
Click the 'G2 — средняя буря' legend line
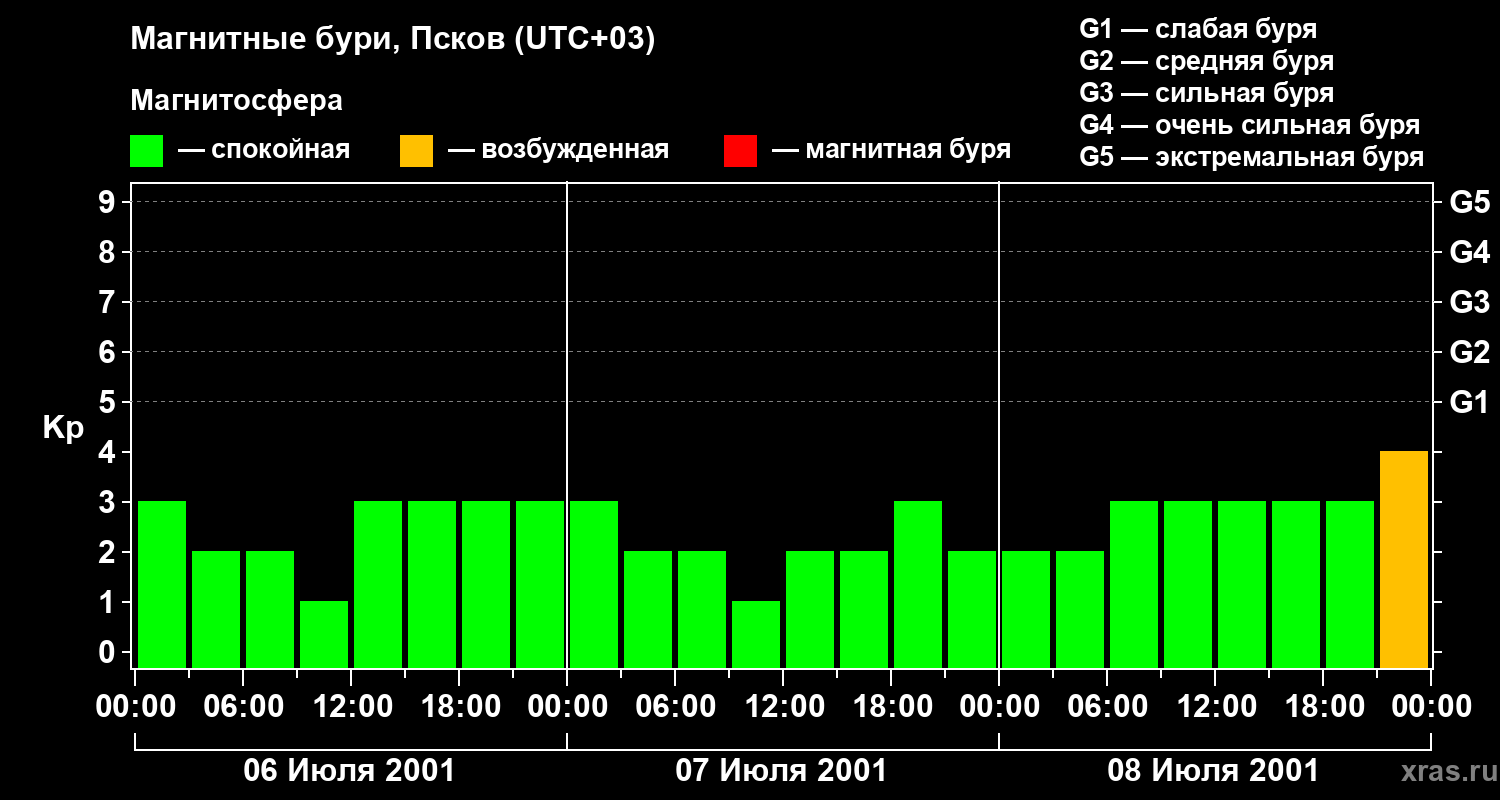point(1207,61)
